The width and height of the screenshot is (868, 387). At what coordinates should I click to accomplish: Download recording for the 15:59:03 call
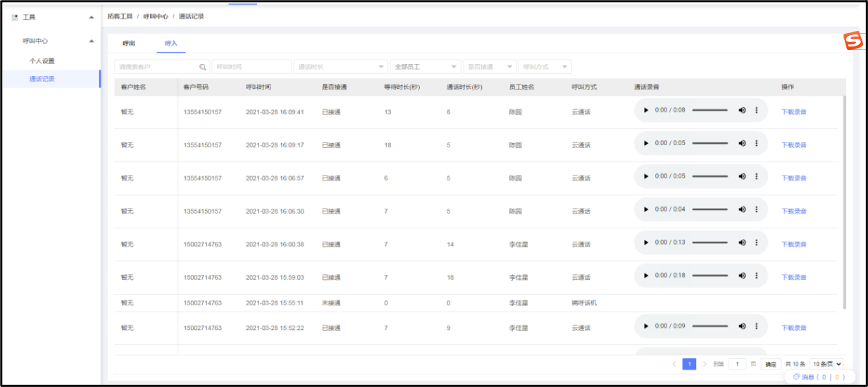pyautogui.click(x=794, y=277)
